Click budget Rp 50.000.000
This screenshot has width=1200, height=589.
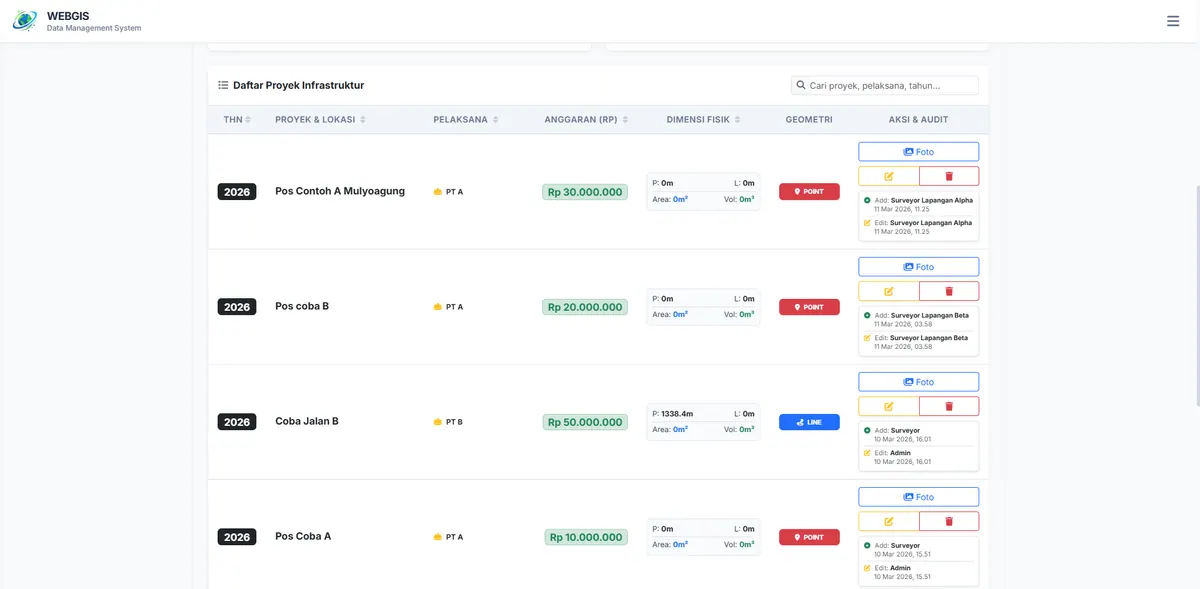[x=585, y=422]
